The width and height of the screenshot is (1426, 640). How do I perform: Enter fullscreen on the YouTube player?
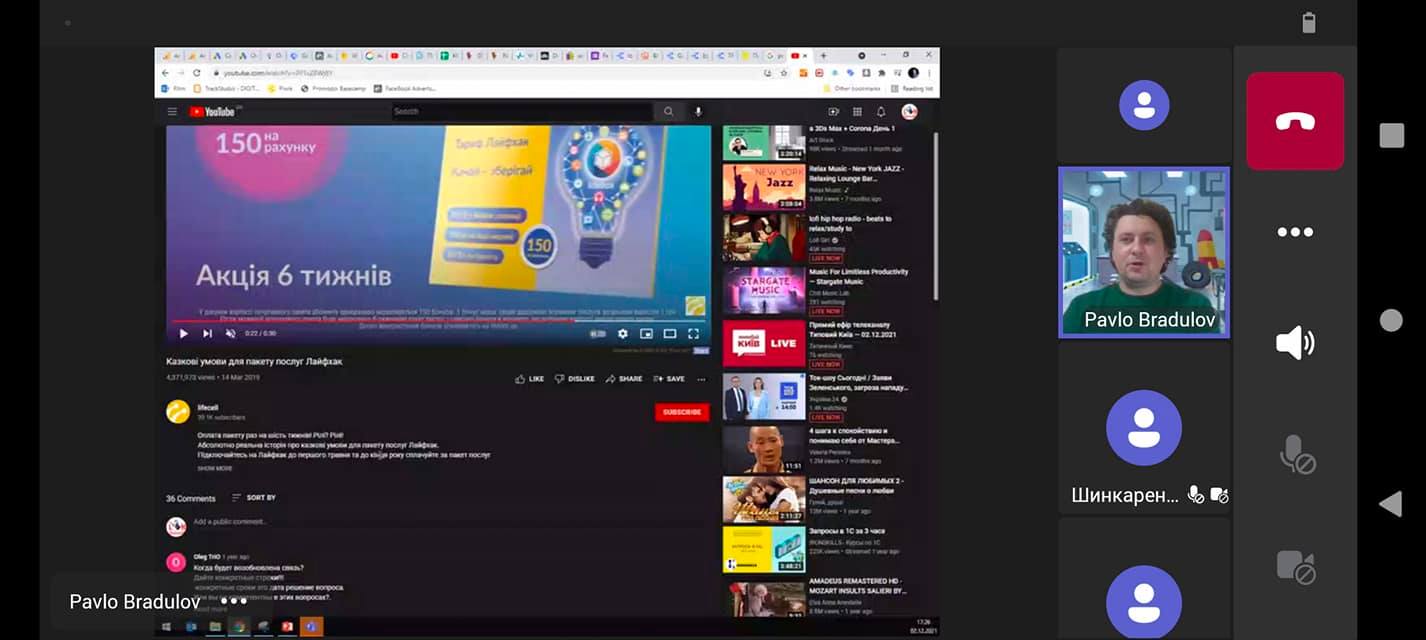click(x=693, y=334)
